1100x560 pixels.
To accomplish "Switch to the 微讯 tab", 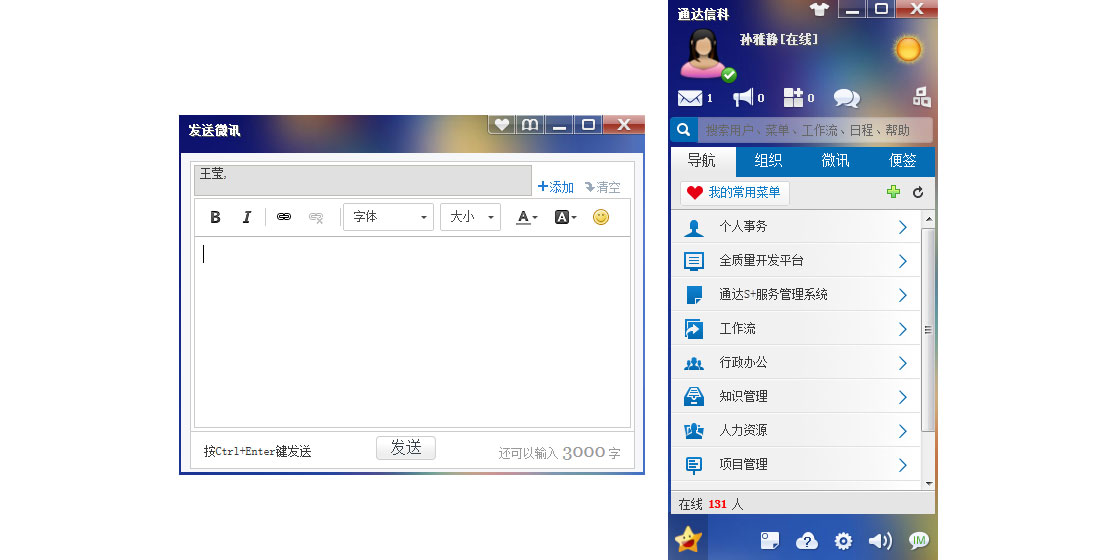I will pos(835,161).
